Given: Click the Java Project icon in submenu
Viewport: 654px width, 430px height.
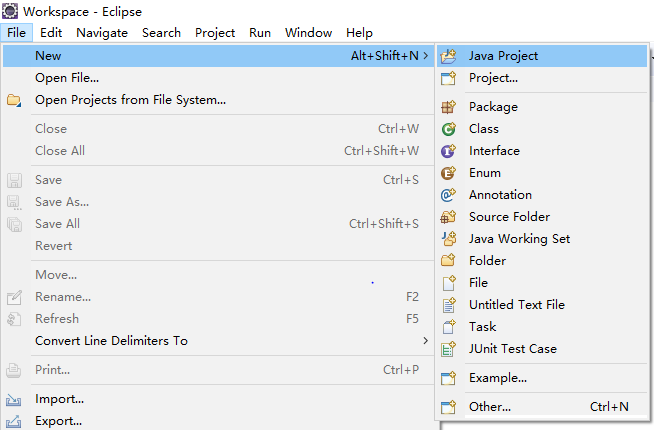Looking at the screenshot, I should (x=448, y=56).
